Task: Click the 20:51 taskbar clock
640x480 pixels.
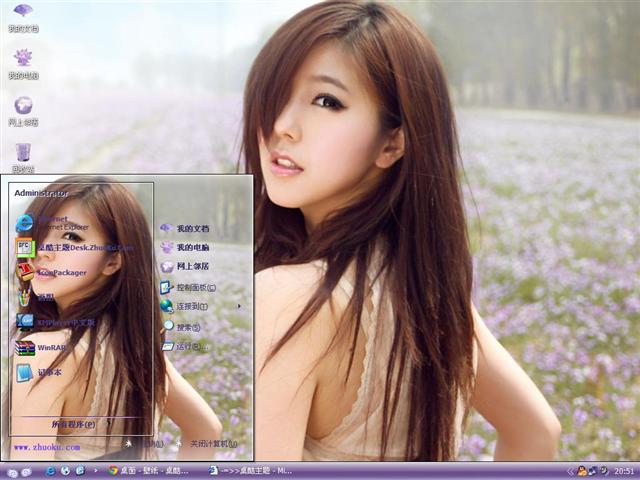Action: tap(624, 471)
